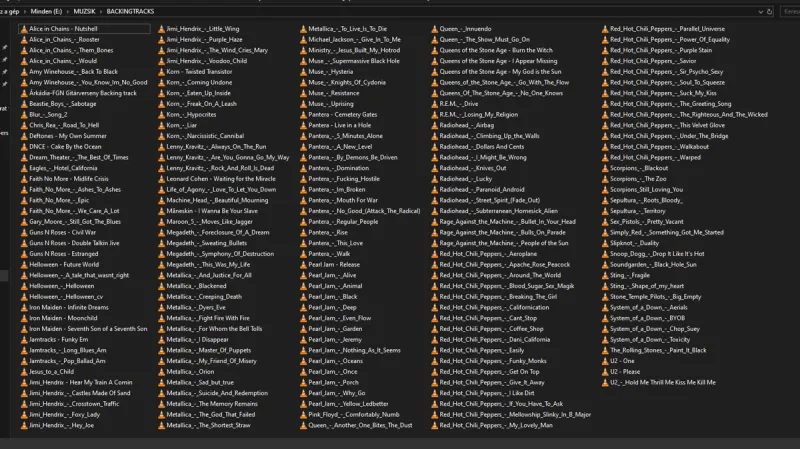The height and width of the screenshot is (449, 800).
Task: Click VLC icon beside Pantera_-_Walk
Action: (x=303, y=254)
